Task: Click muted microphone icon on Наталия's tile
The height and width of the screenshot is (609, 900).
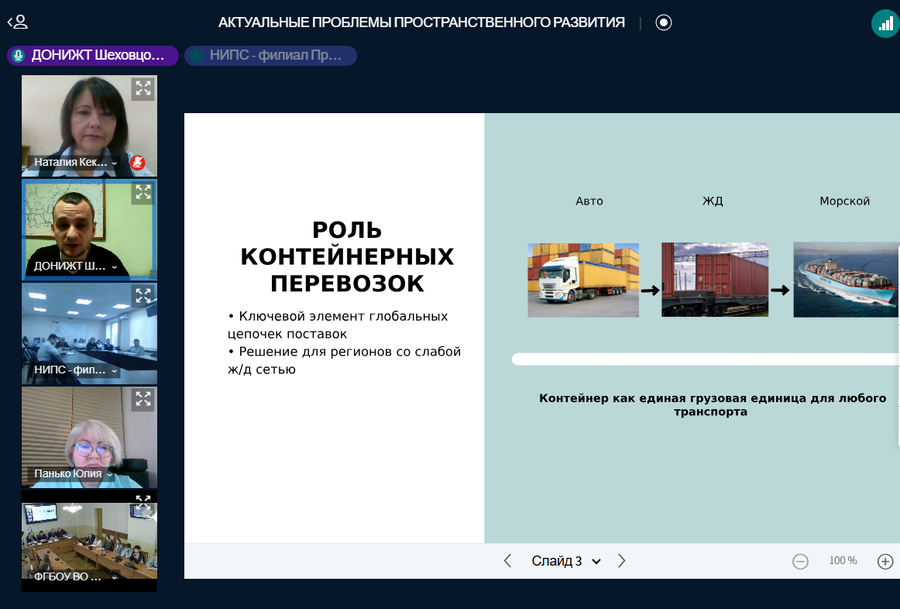Action: click(x=138, y=162)
